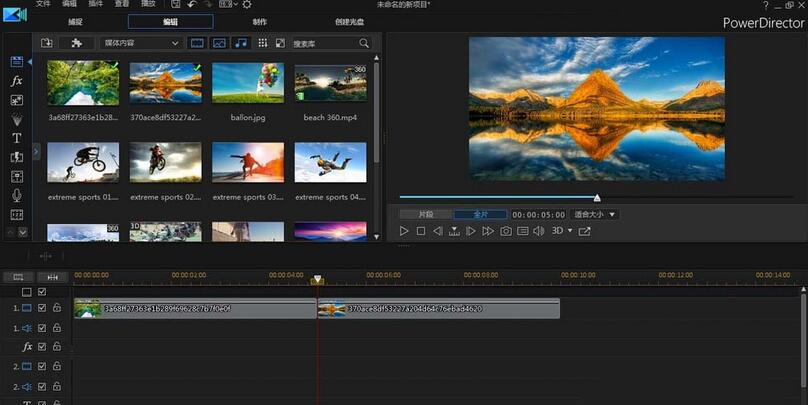The width and height of the screenshot is (808, 405).
Task: Open the media content dropdown
Action: coord(140,43)
